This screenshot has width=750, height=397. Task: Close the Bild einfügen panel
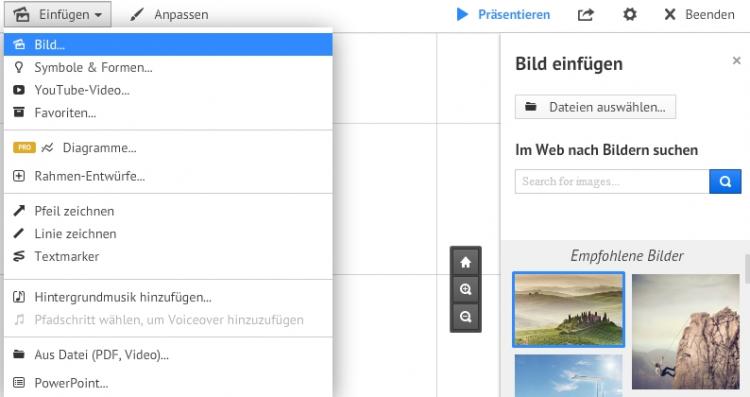click(x=737, y=60)
